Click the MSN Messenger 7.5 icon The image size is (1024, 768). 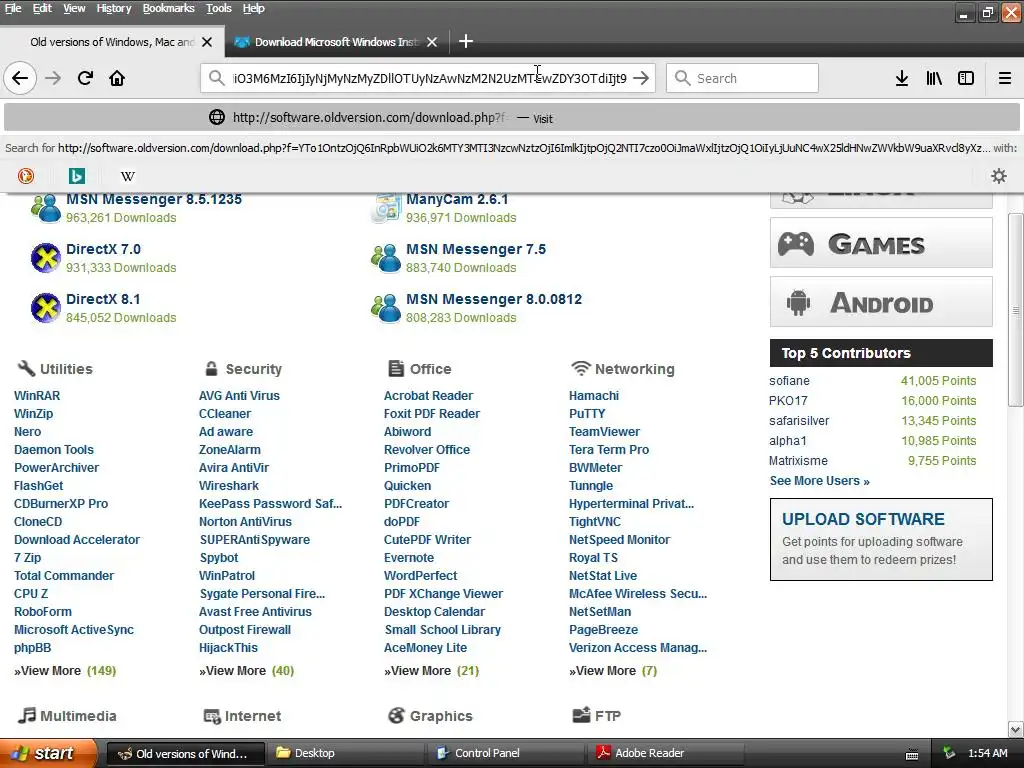coord(386,258)
